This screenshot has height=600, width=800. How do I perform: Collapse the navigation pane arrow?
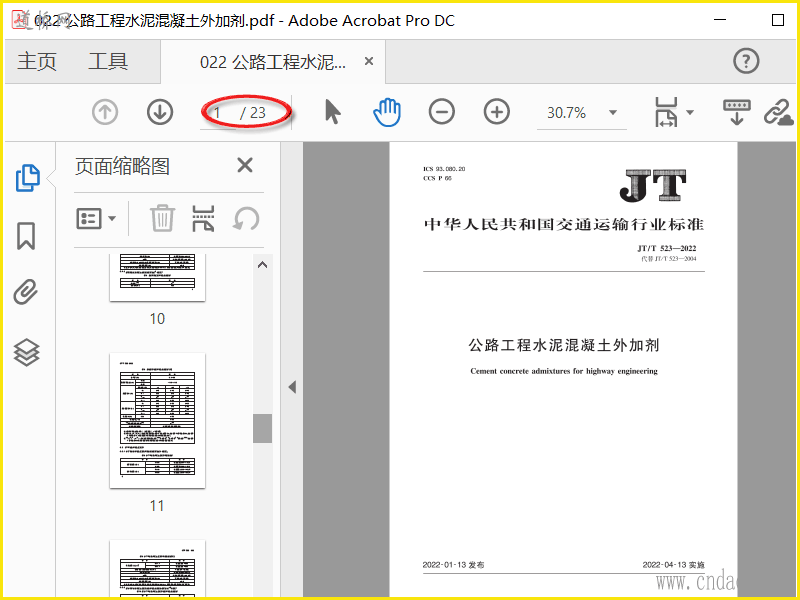(x=292, y=387)
